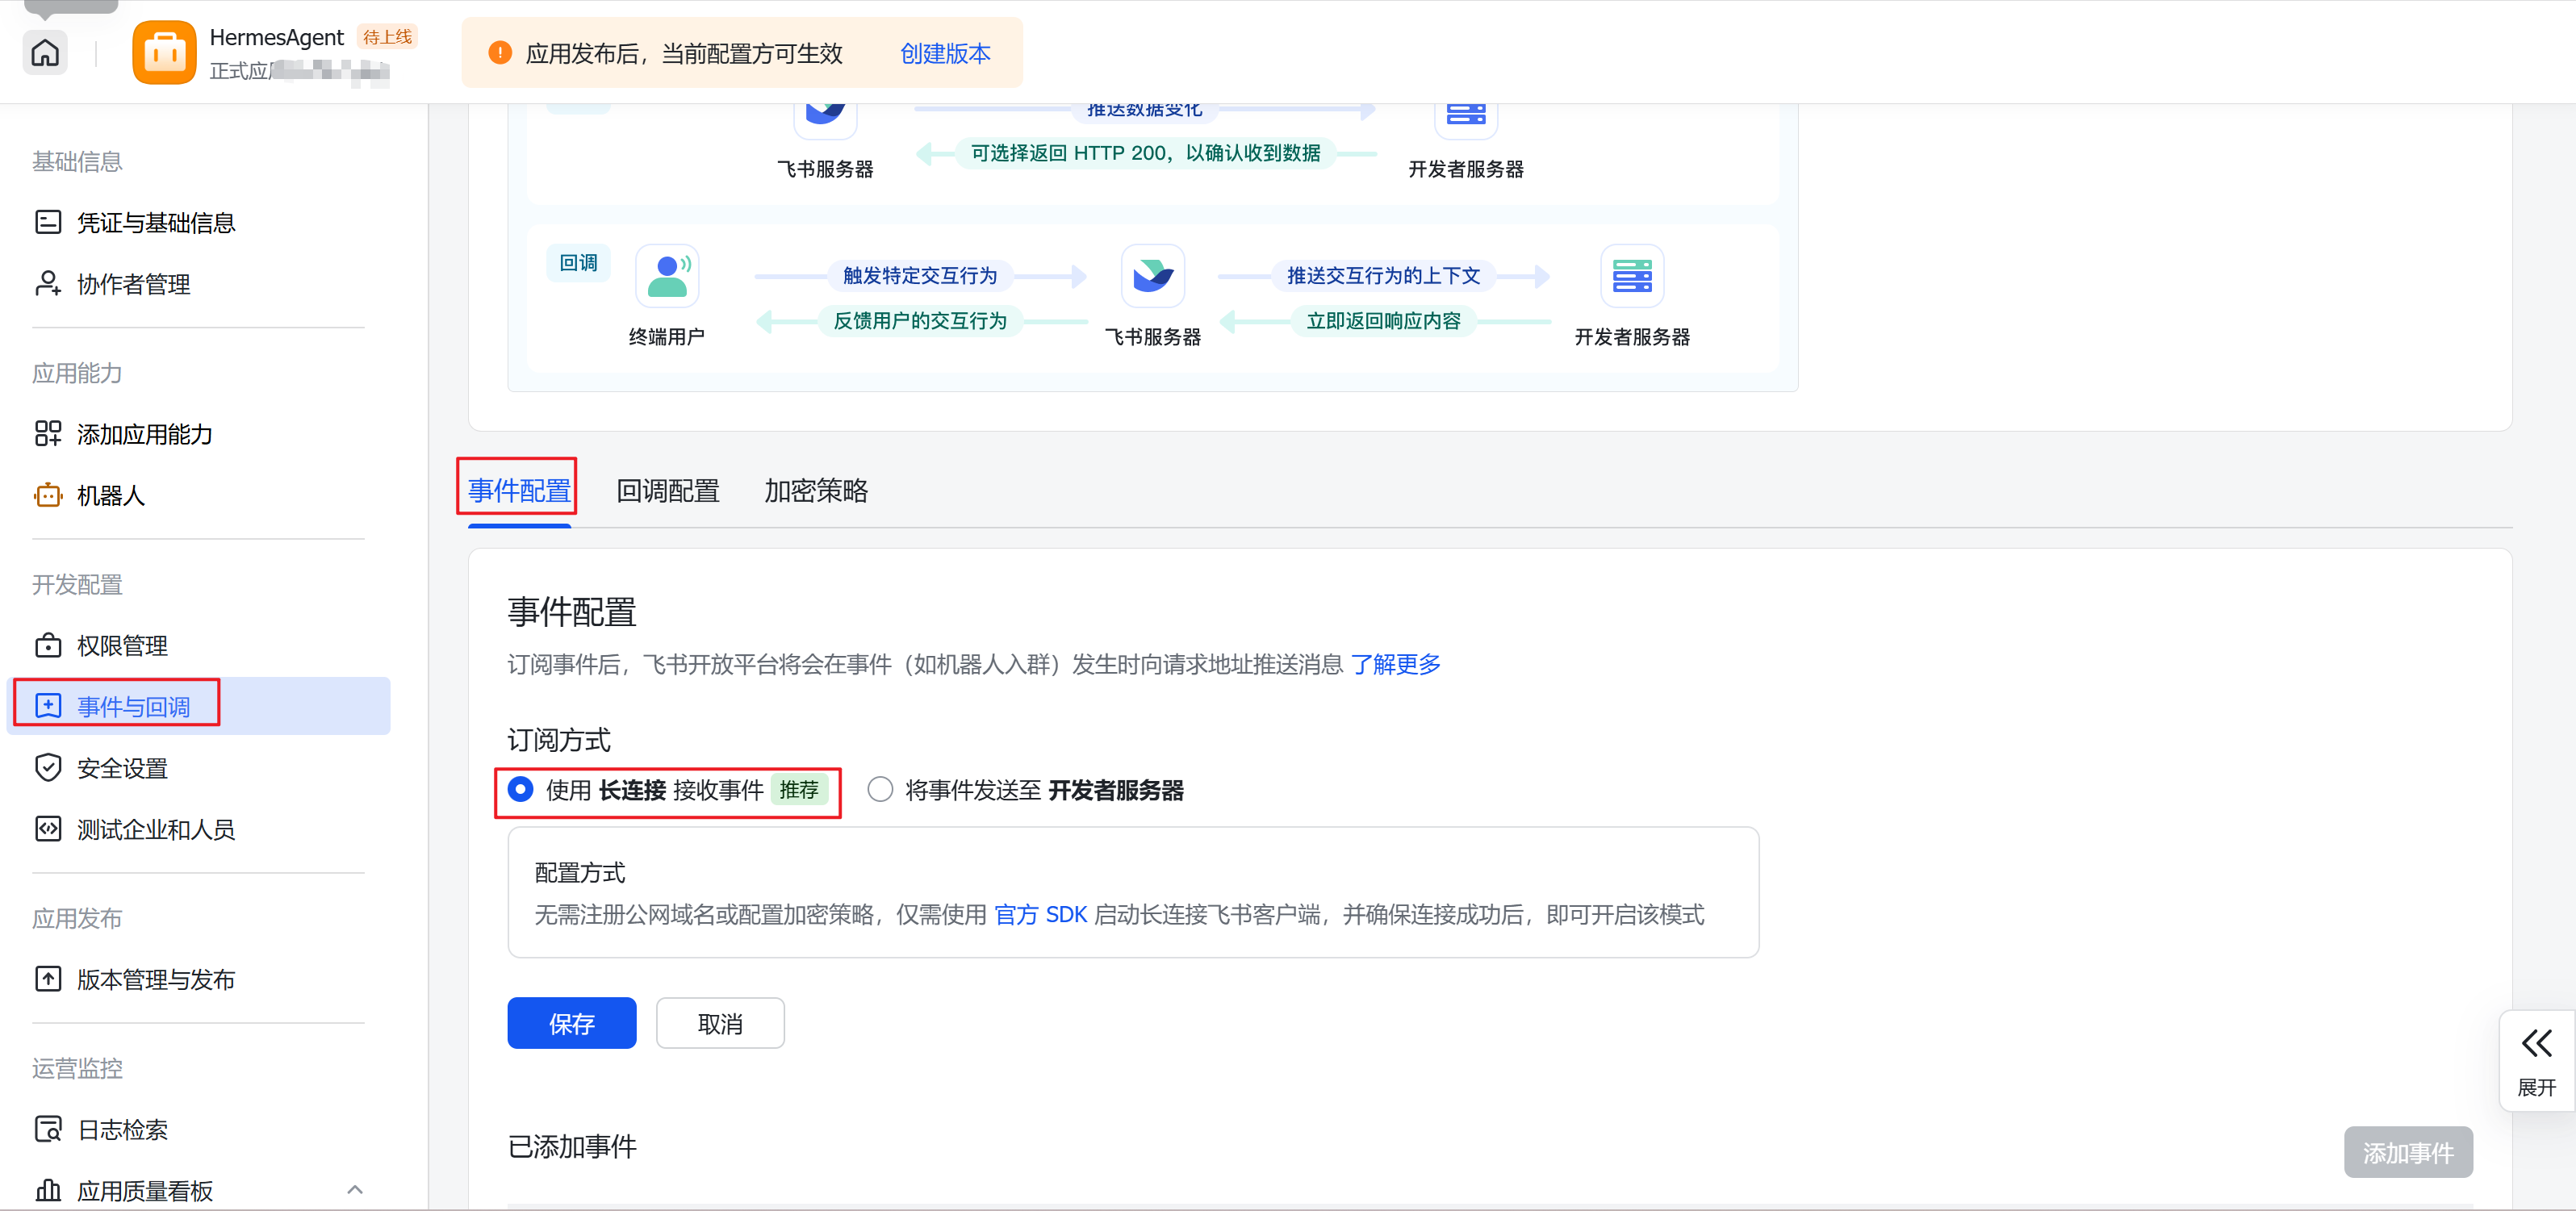Click the 权限管理 lock icon
The image size is (2576, 1211).
coord(48,645)
